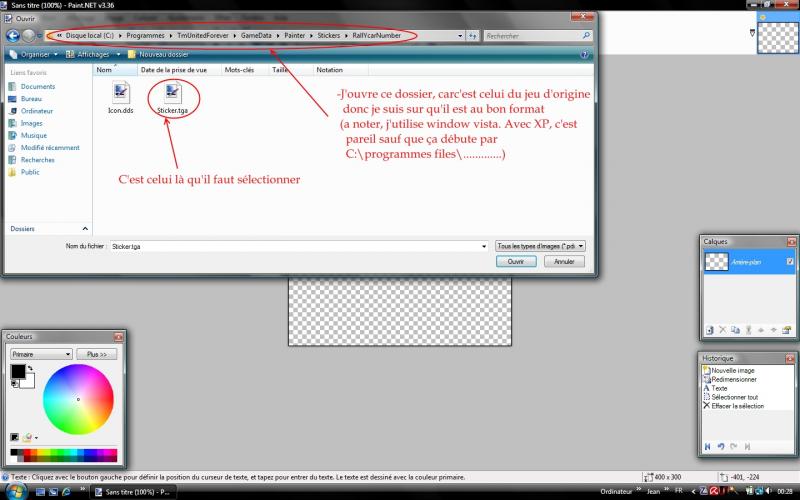Select Nouvelle image in Historique
This screenshot has width=800, height=500.
[733, 370]
